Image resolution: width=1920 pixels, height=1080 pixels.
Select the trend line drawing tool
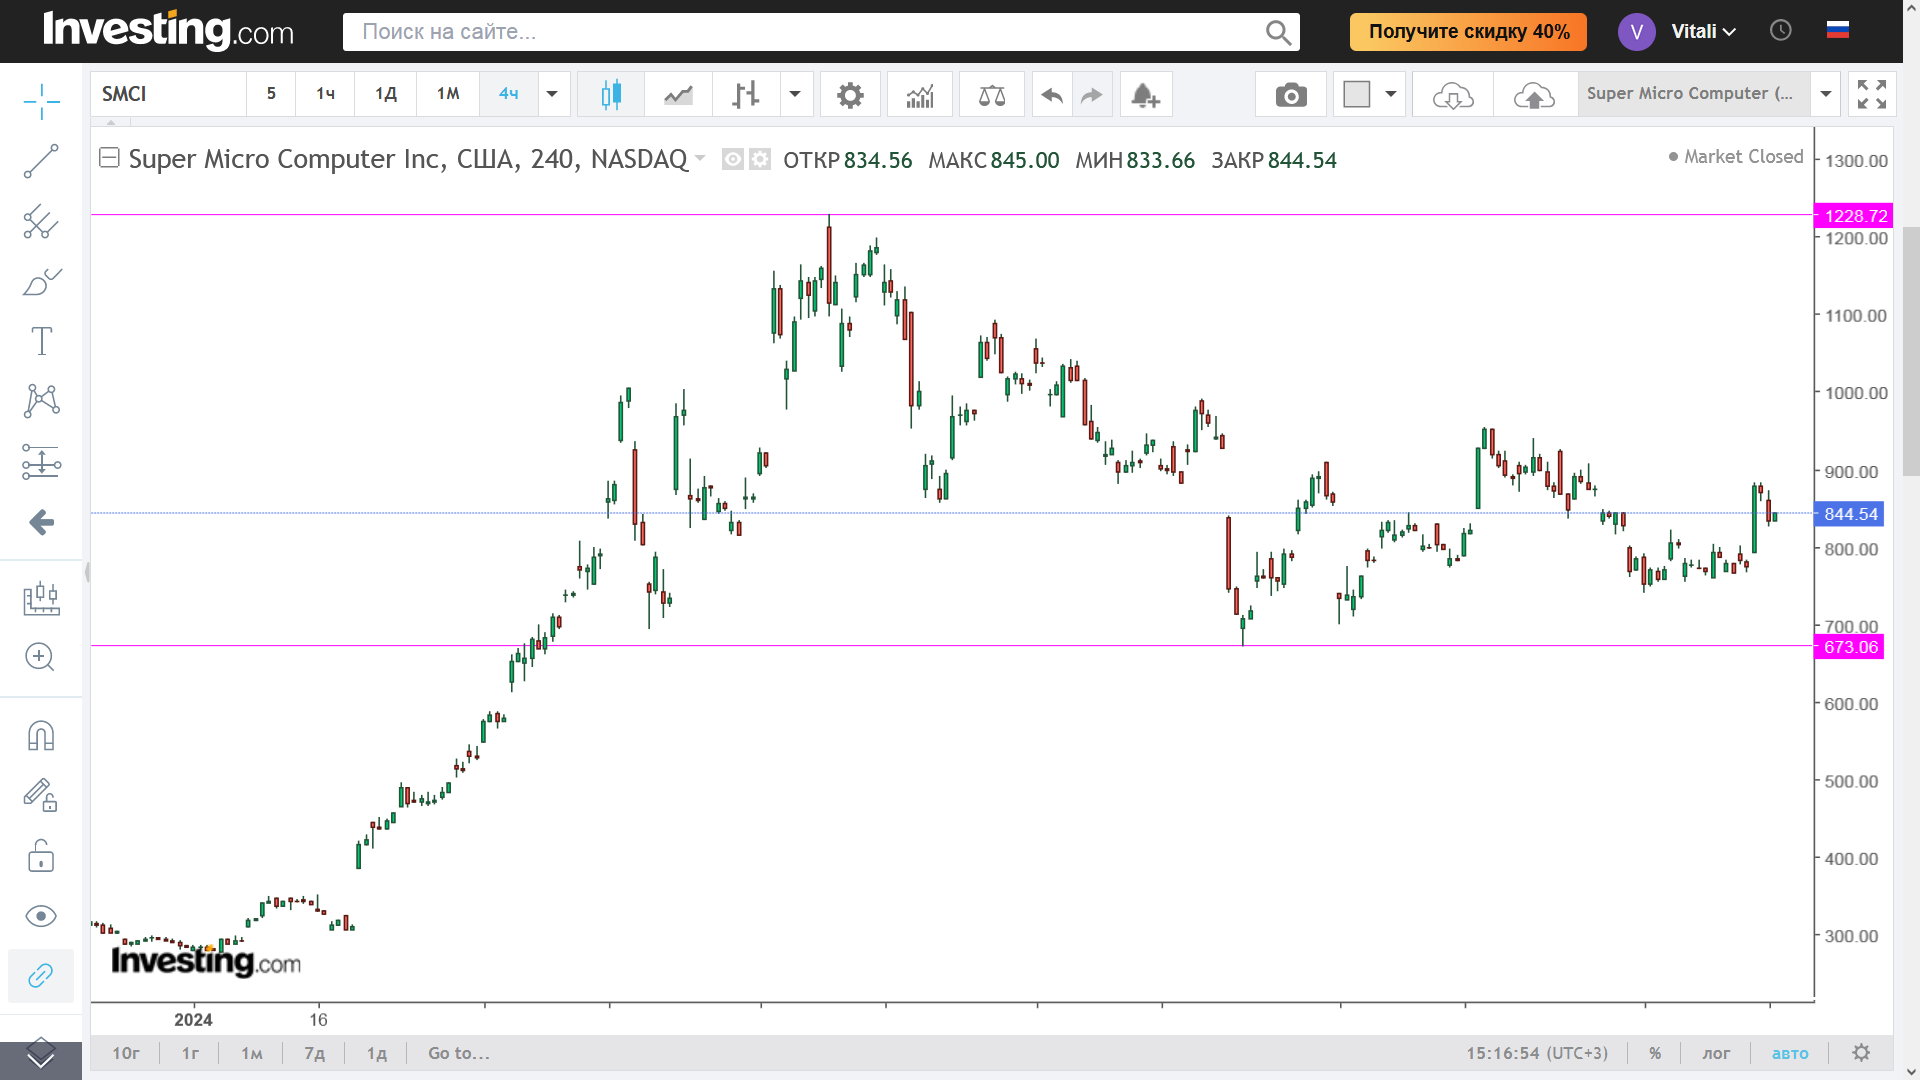(x=41, y=161)
